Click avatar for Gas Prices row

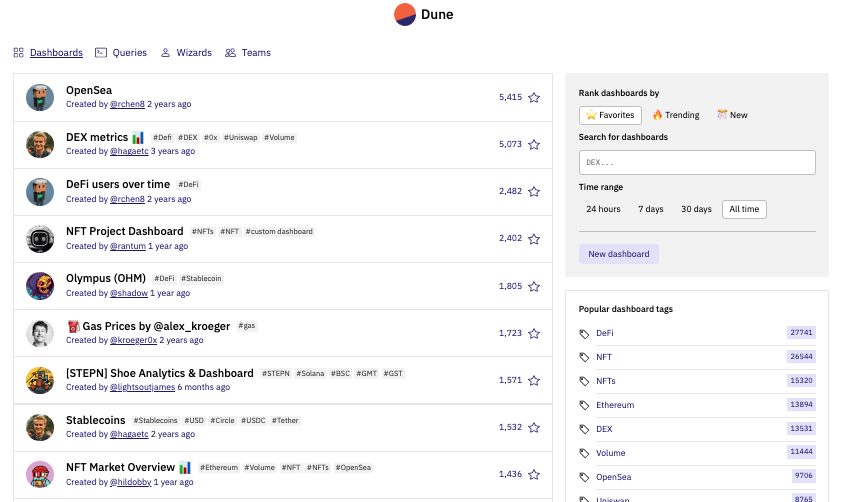tap(40, 333)
